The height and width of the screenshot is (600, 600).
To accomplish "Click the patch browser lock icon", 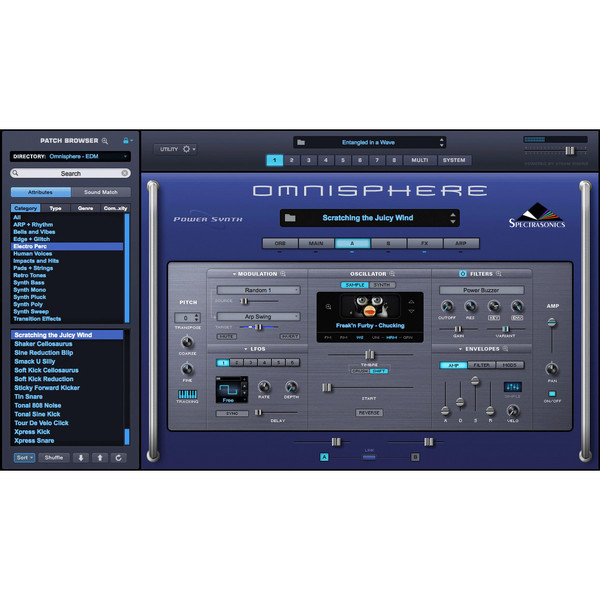I will point(126,140).
